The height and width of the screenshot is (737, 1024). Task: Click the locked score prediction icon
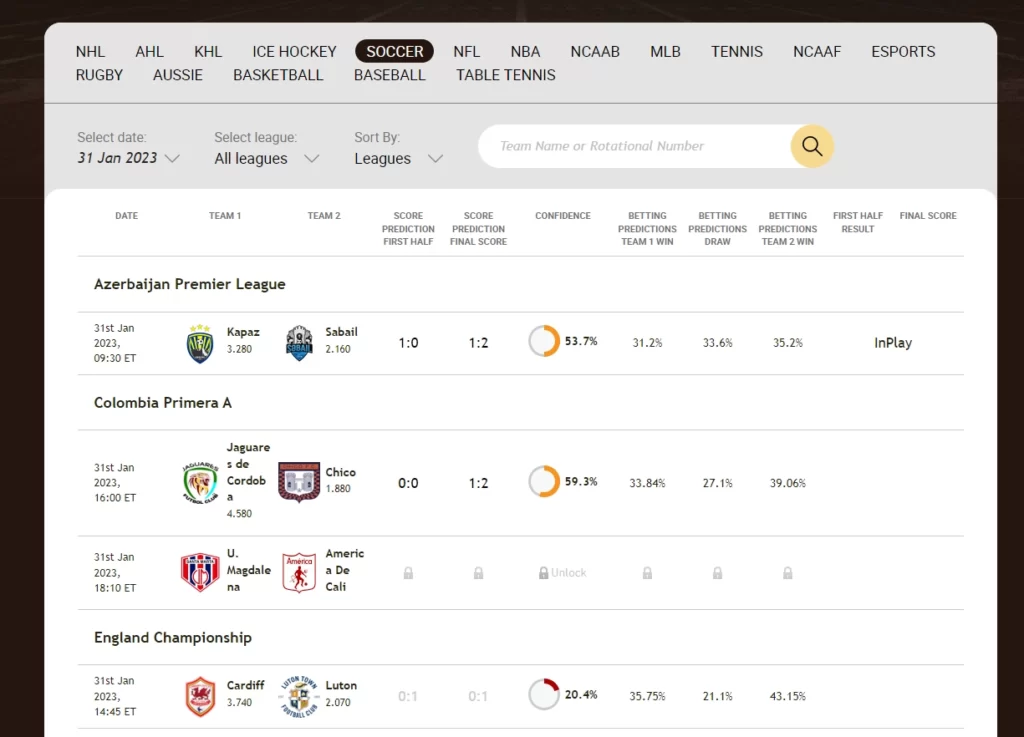(408, 571)
